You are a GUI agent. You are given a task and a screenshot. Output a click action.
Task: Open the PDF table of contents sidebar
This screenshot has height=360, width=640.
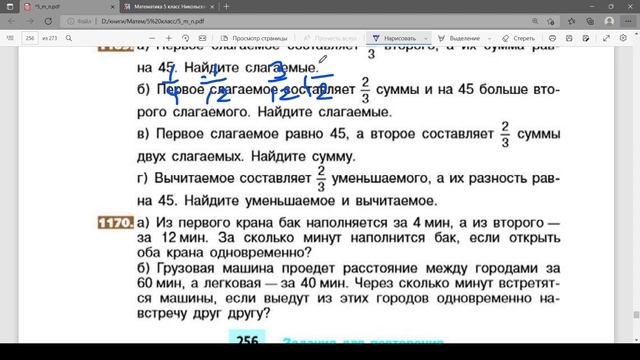click(10, 38)
